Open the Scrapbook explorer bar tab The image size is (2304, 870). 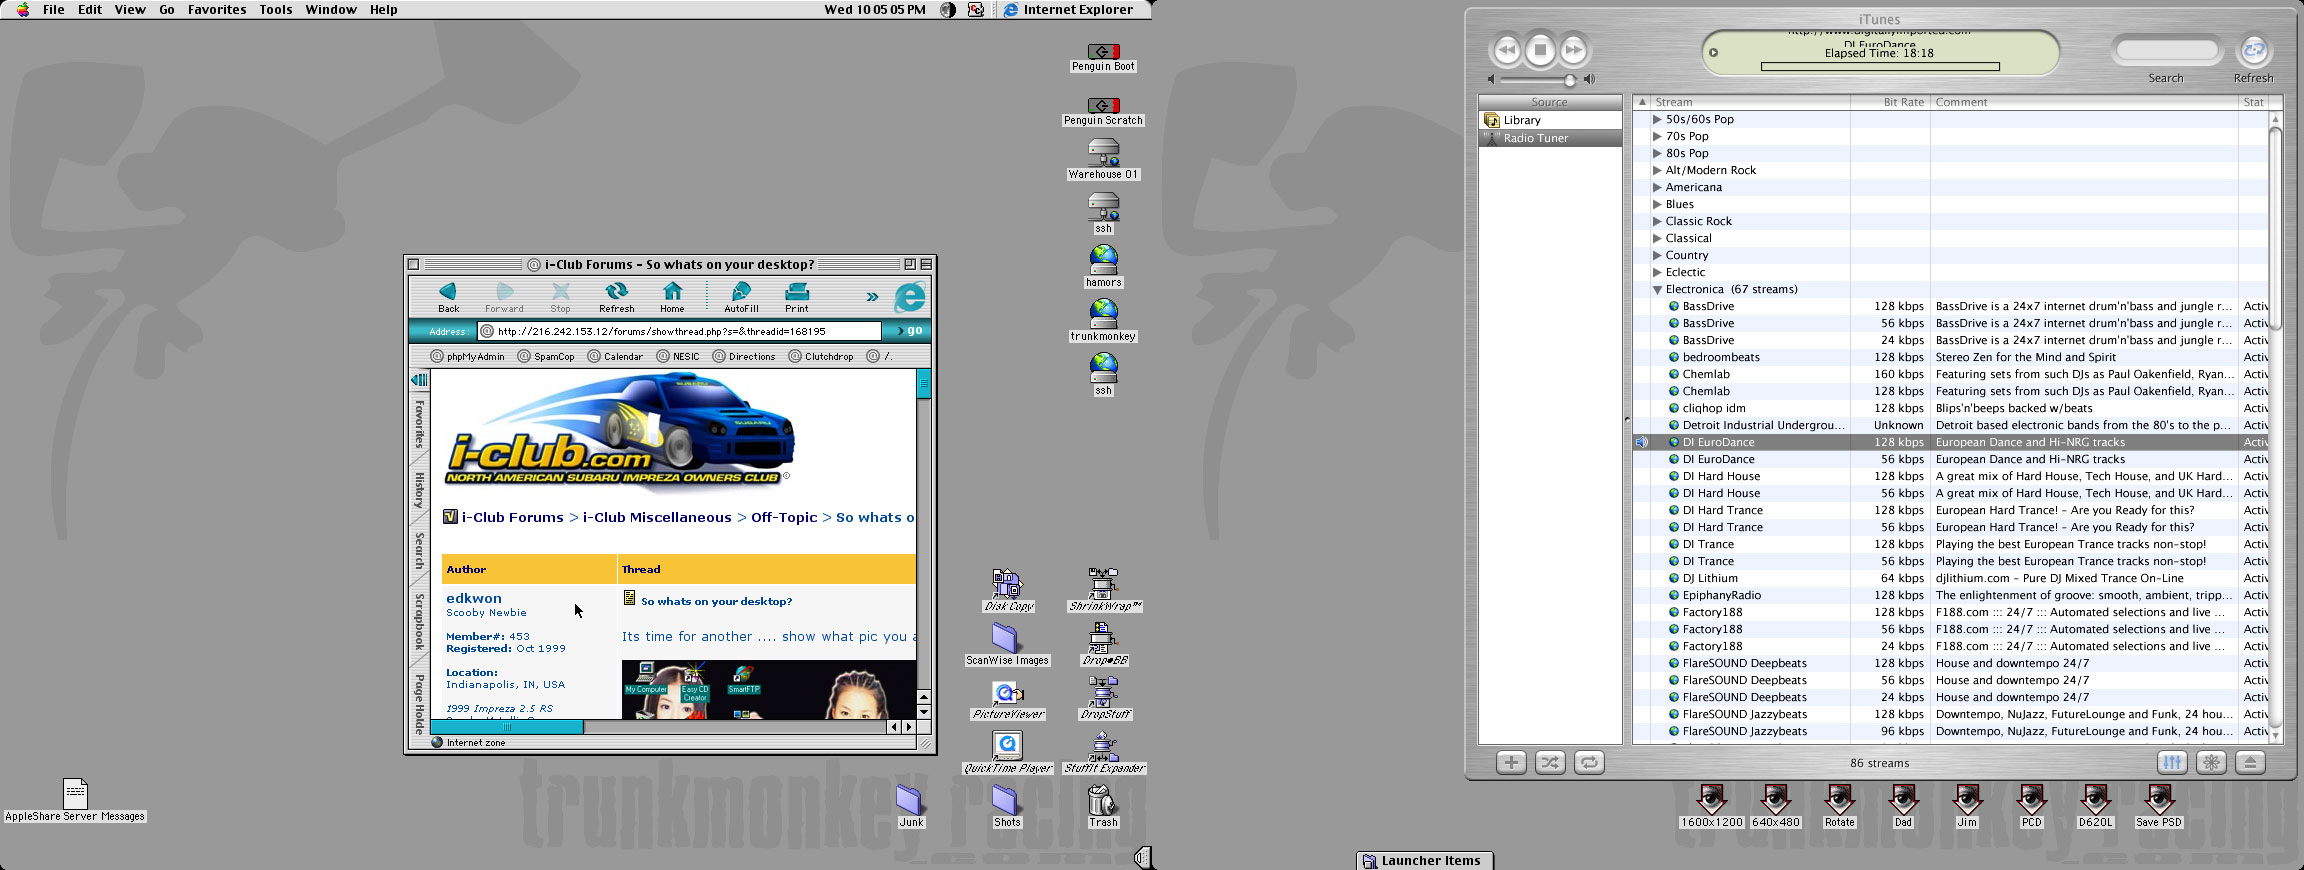coord(419,621)
